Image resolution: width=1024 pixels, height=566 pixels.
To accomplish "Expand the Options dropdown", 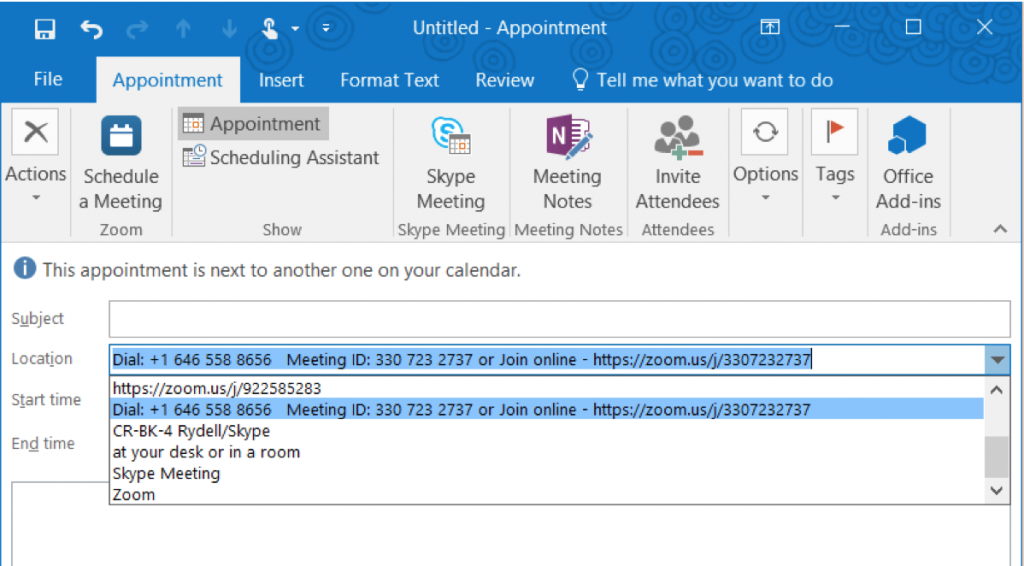I will click(x=765, y=158).
